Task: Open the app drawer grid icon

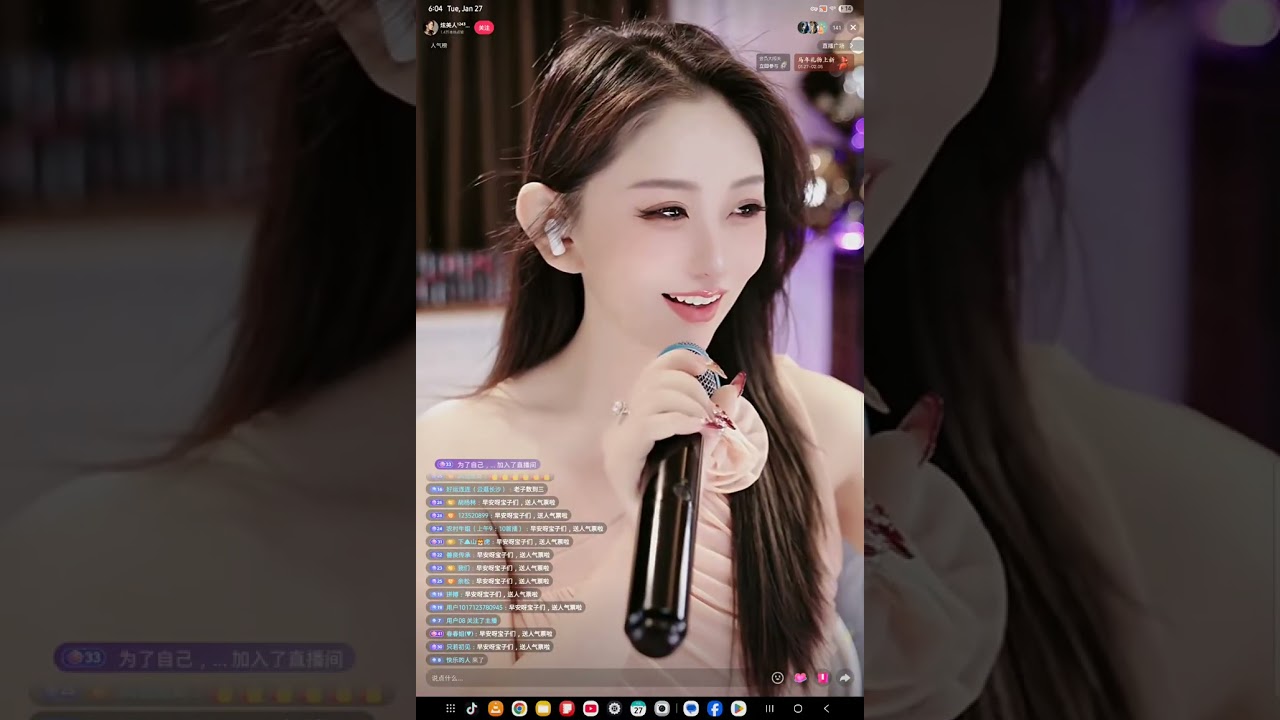Action: click(451, 709)
